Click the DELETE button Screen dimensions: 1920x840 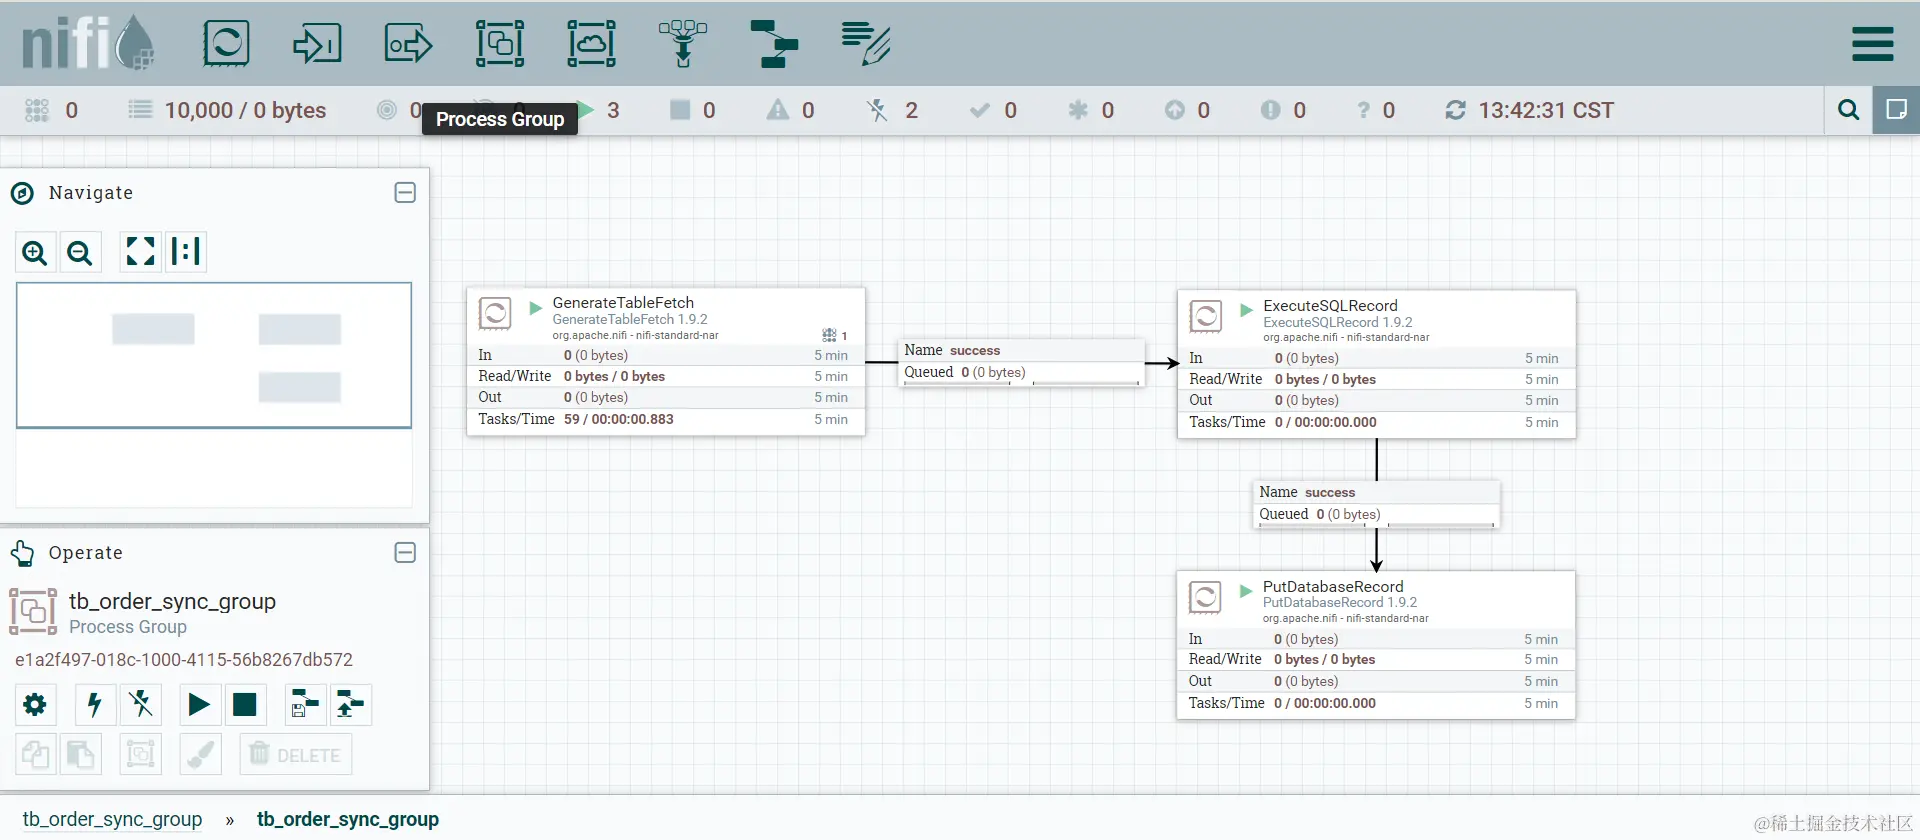tap(296, 754)
